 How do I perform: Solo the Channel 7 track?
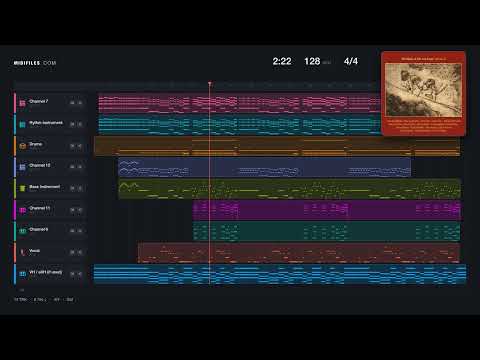tap(80, 103)
